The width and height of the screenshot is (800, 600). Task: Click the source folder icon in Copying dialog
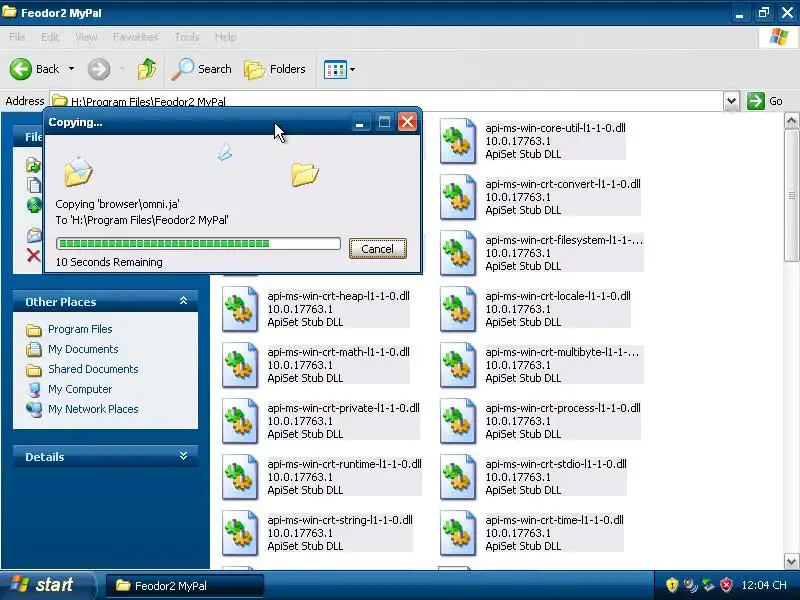pyautogui.click(x=78, y=171)
